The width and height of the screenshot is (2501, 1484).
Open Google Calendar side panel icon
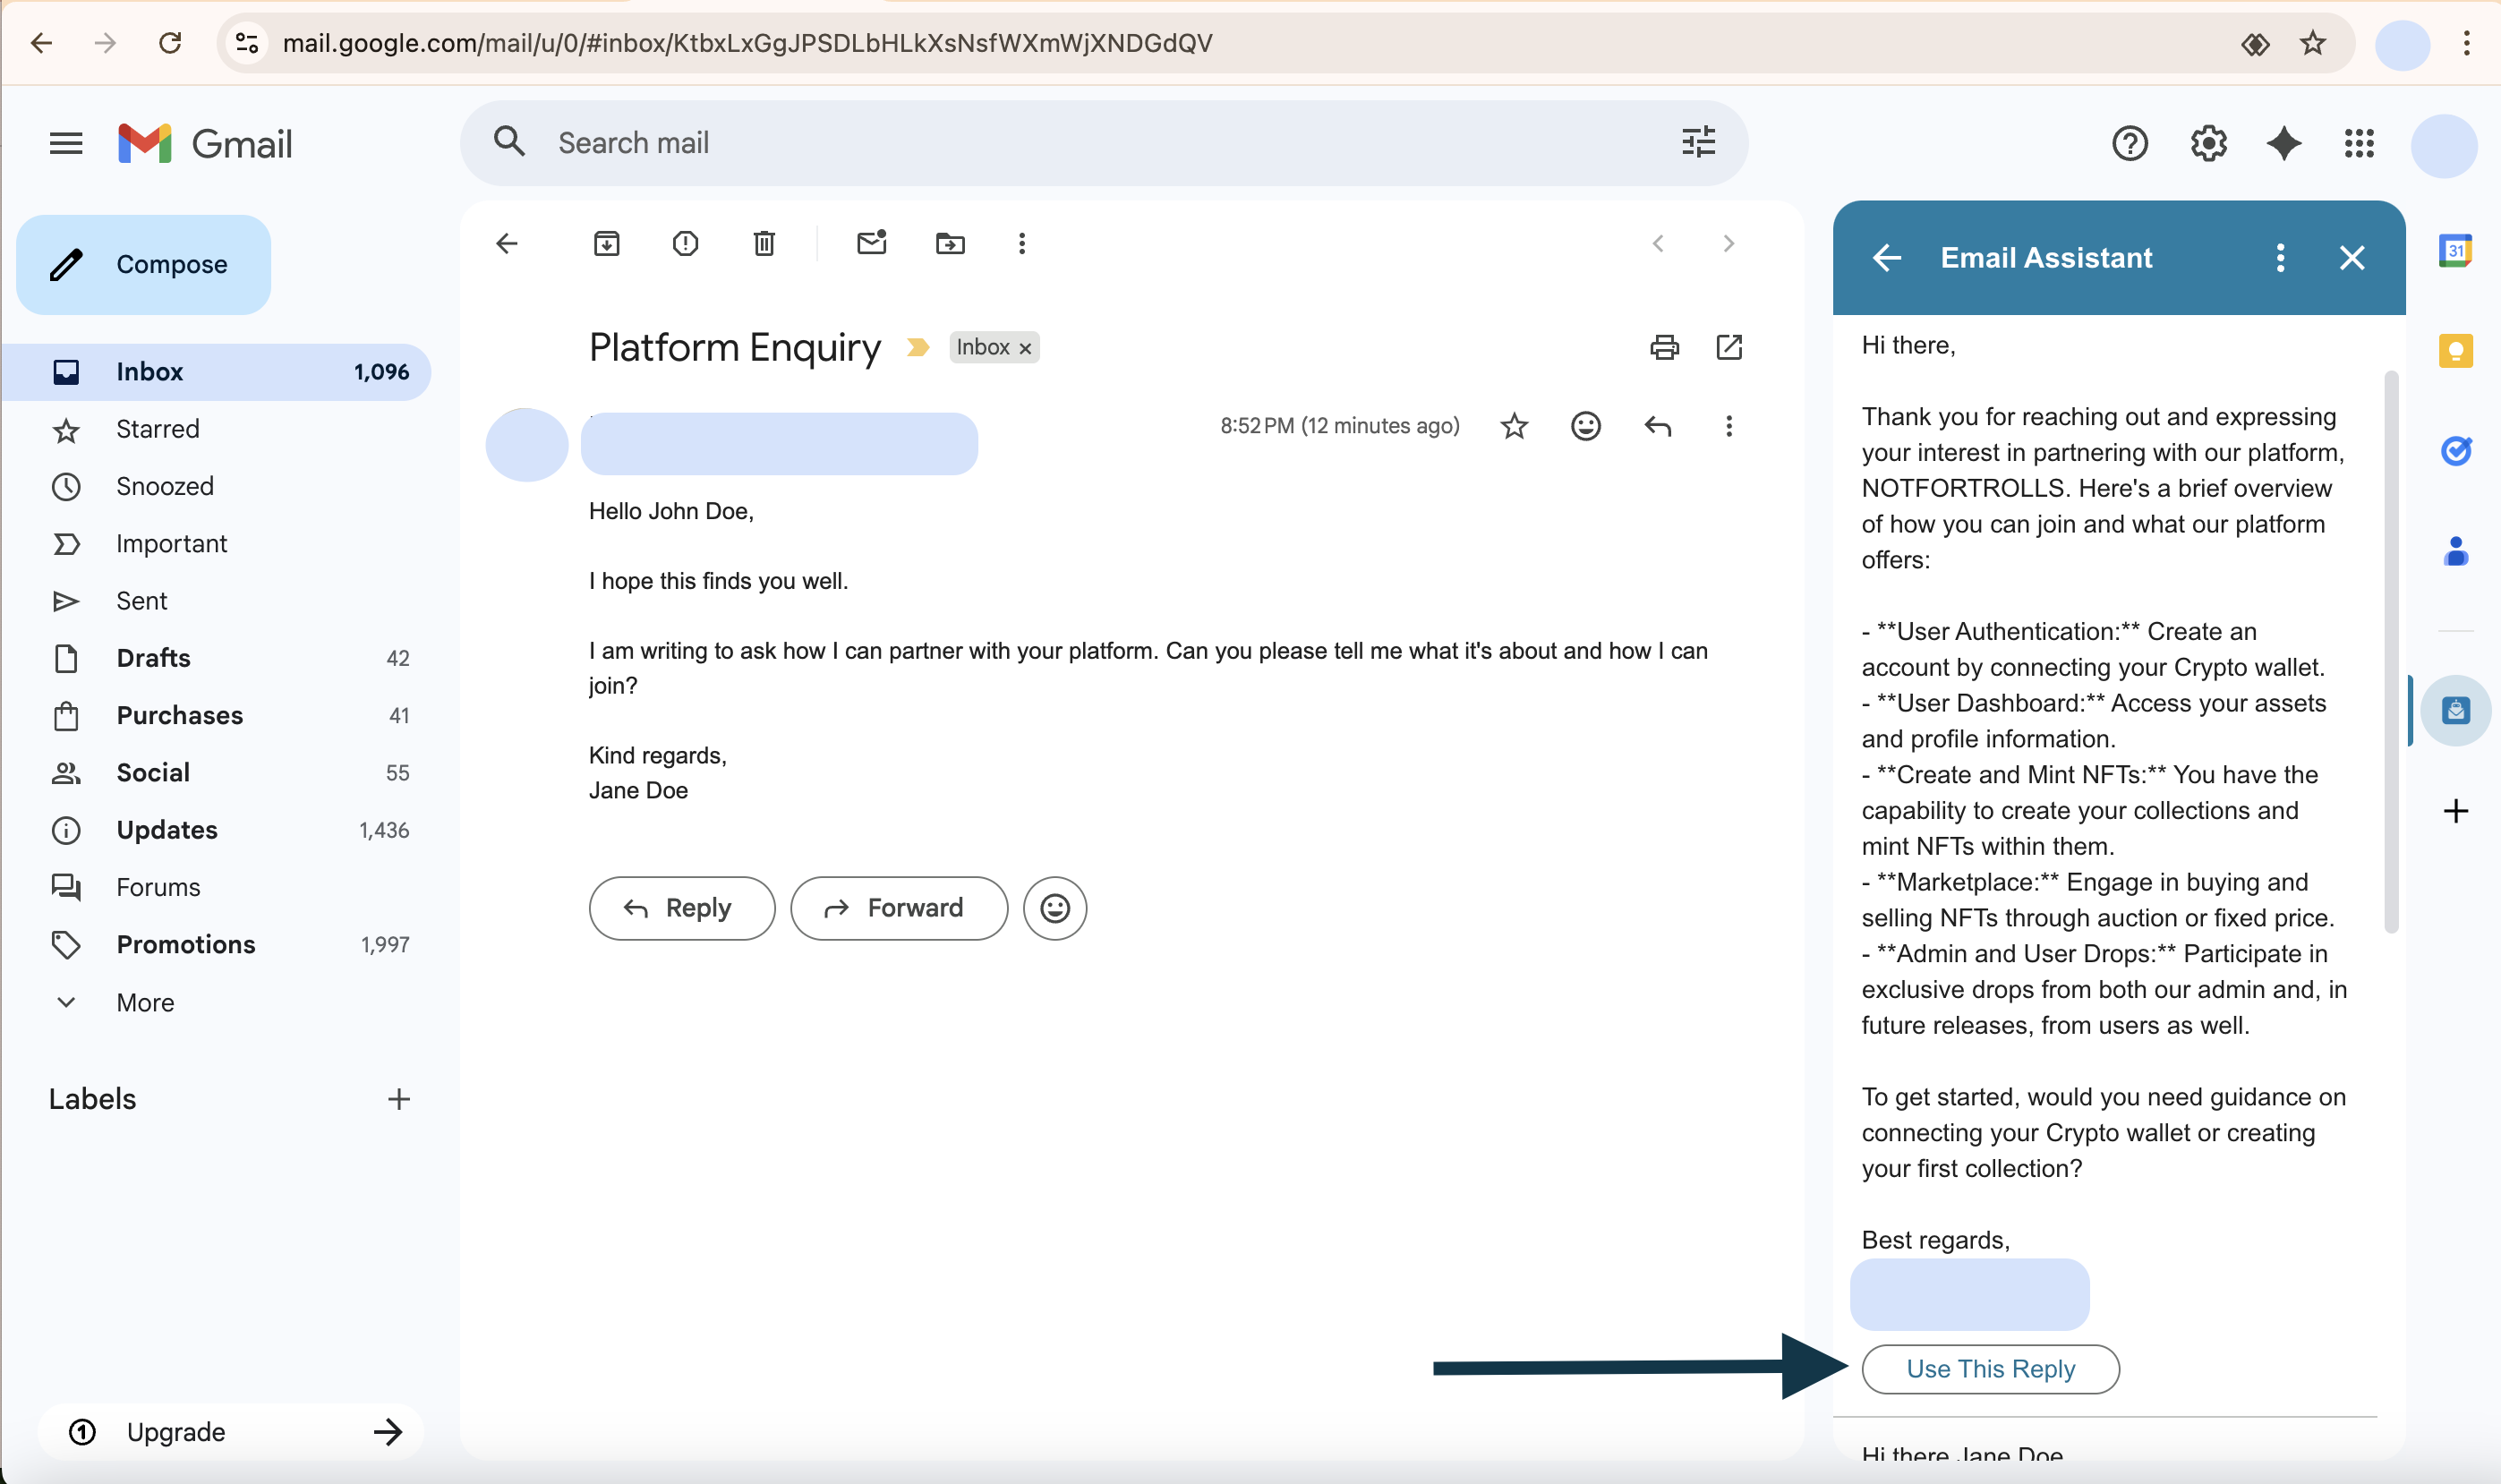coord(2456,250)
